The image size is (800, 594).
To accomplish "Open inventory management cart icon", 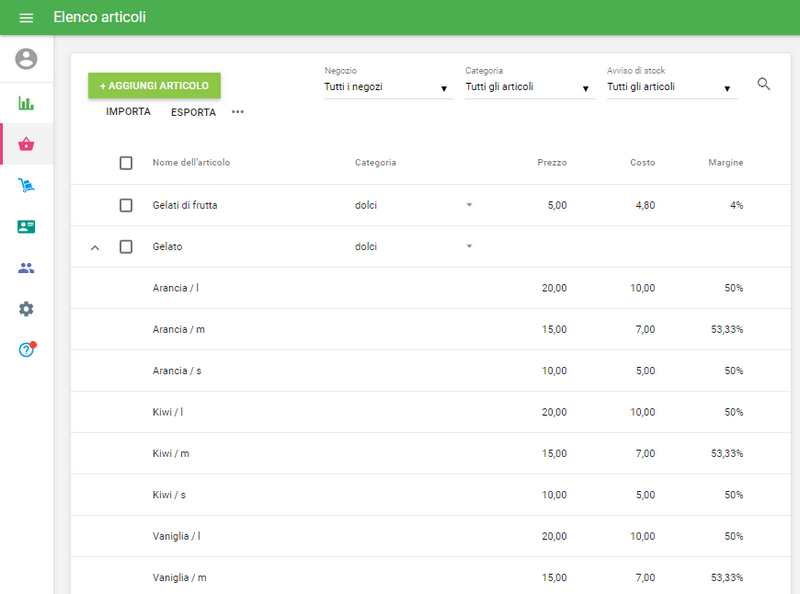I will pyautogui.click(x=26, y=185).
